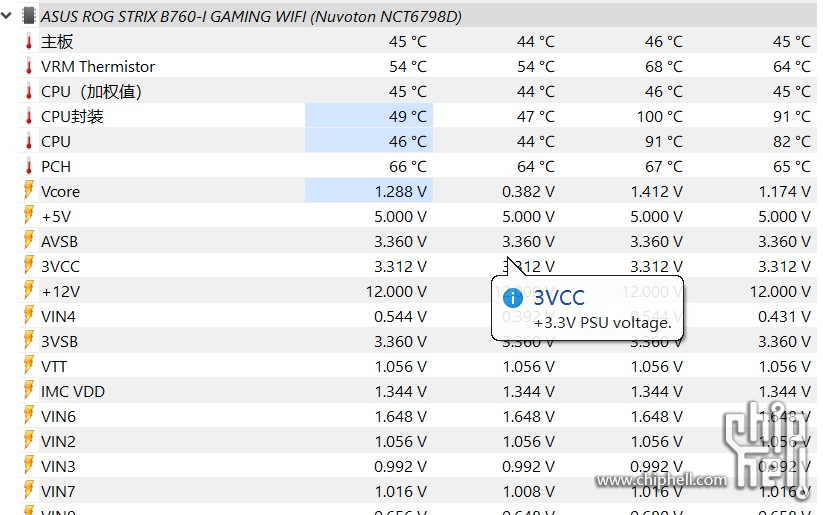Select the IMC VDD row label
The width and height of the screenshot is (823, 515).
[73, 392]
